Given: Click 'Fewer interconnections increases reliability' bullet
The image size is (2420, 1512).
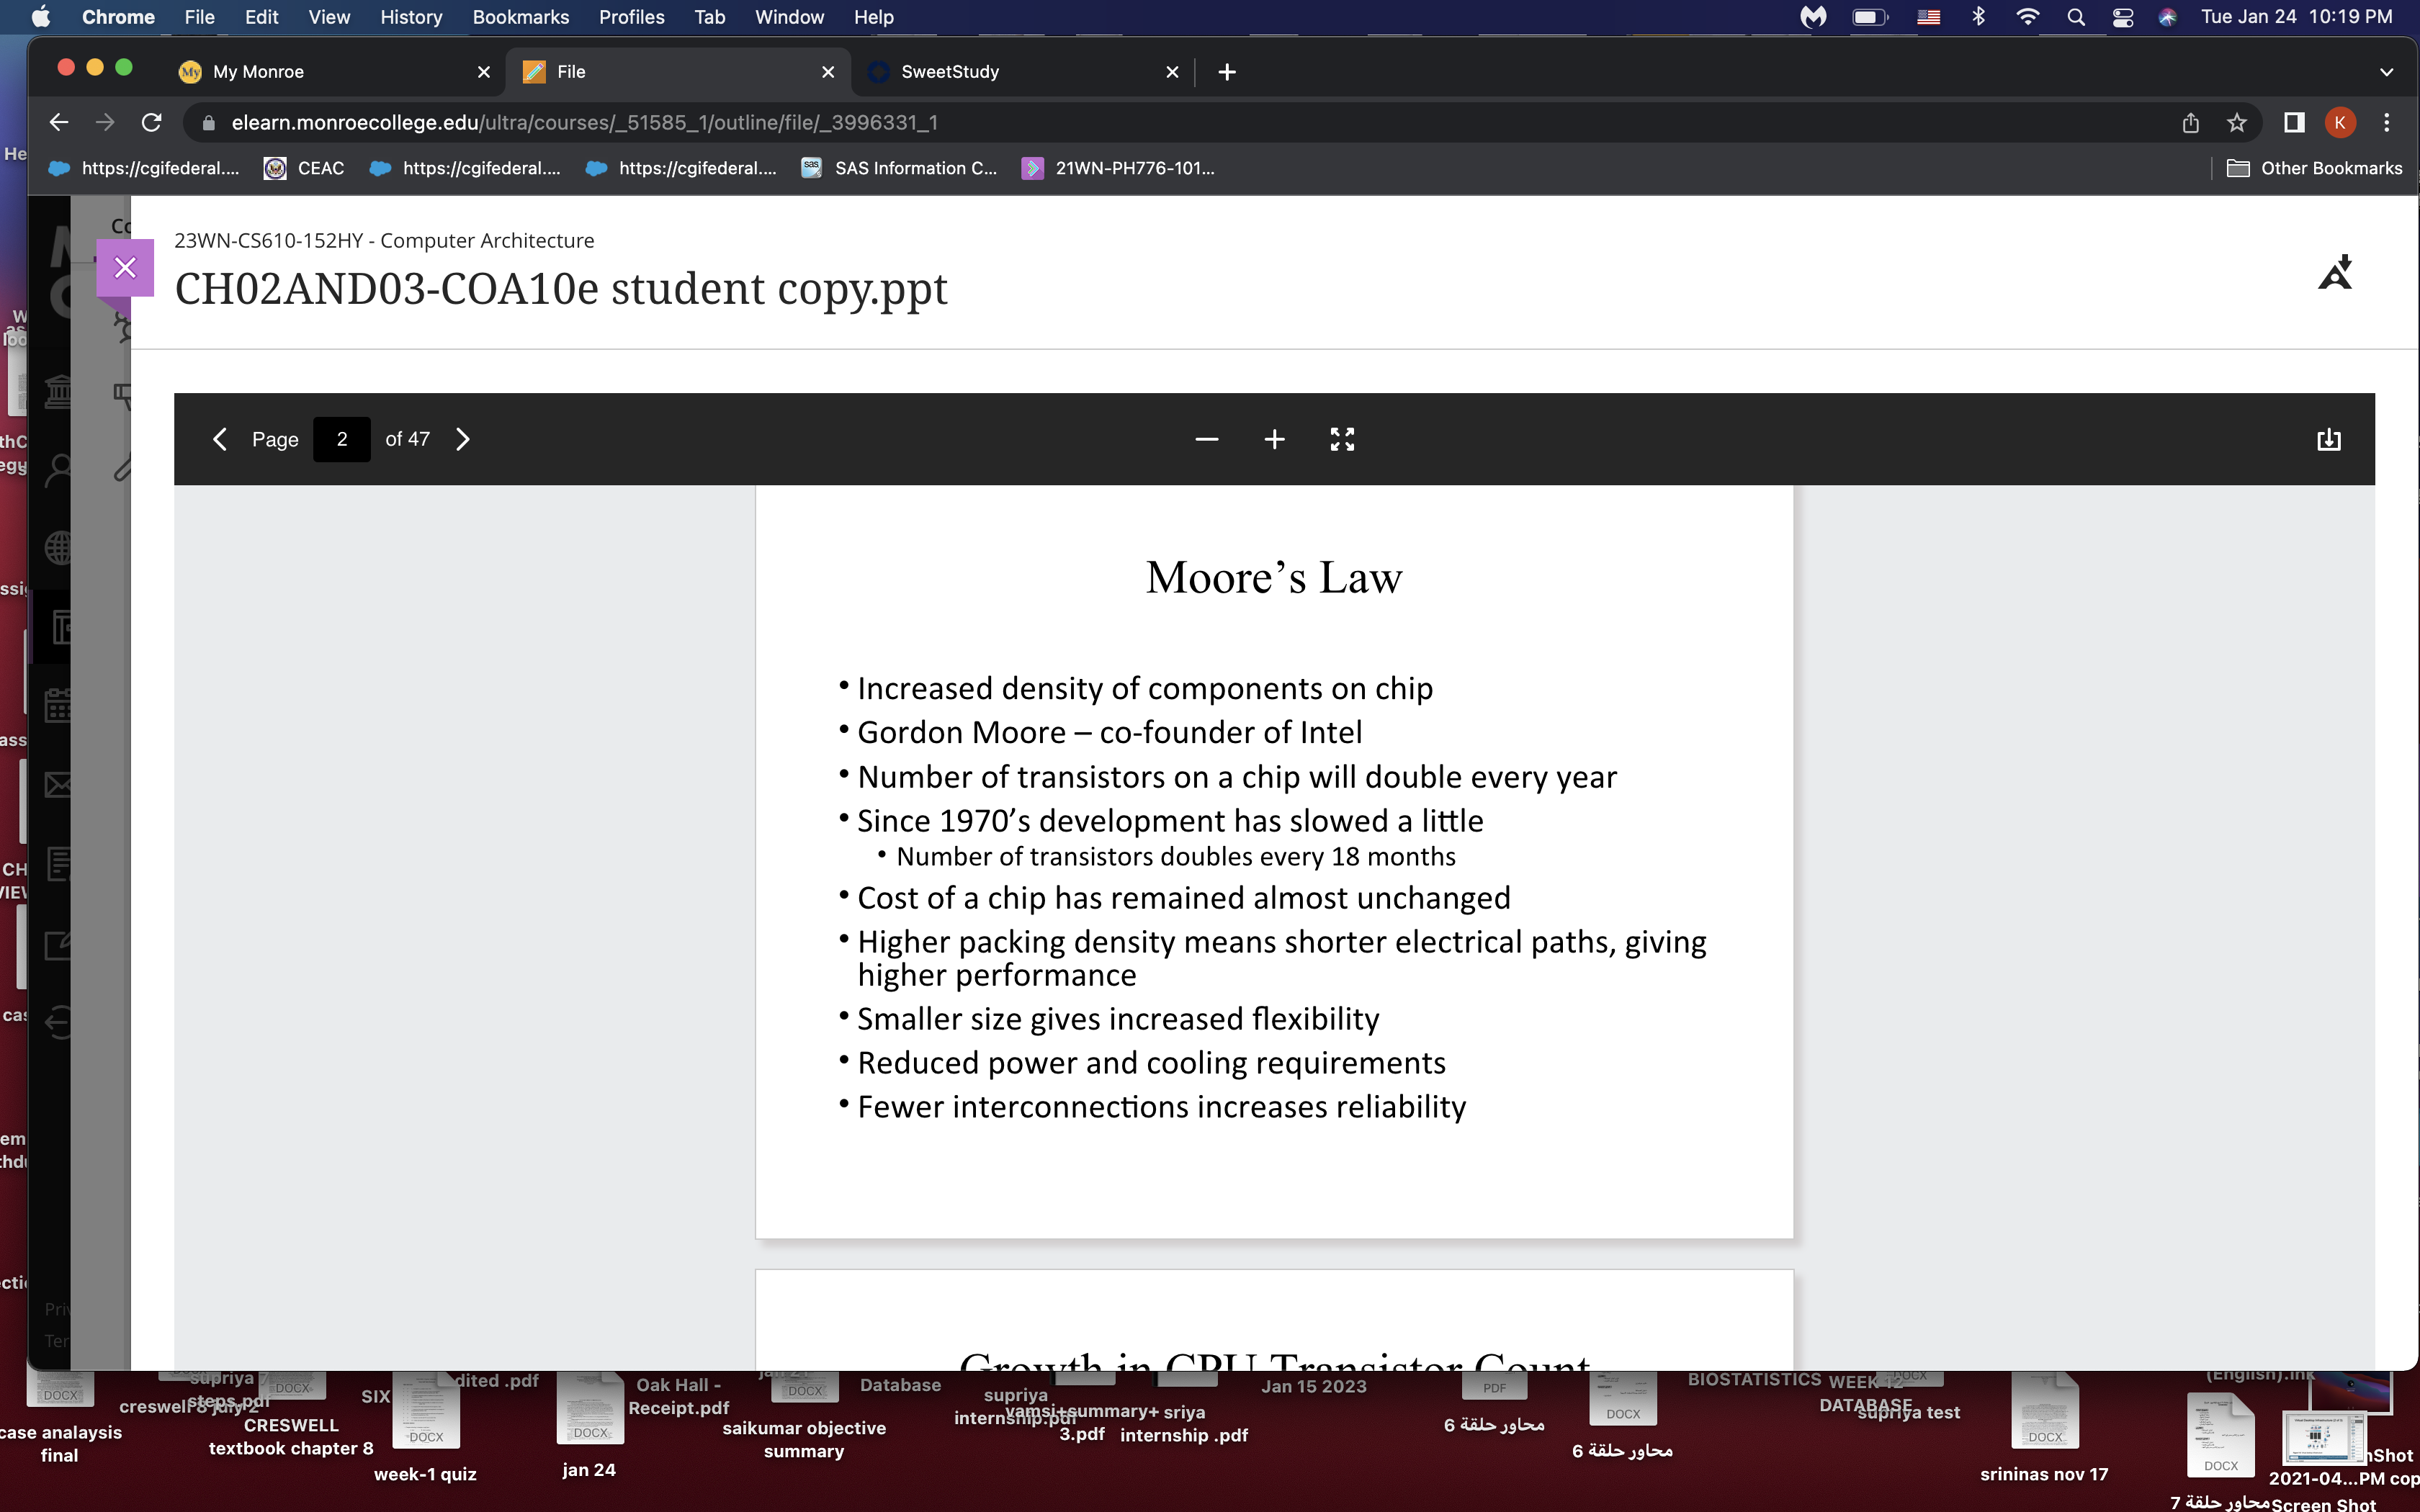Looking at the screenshot, I should coord(1162,1107).
